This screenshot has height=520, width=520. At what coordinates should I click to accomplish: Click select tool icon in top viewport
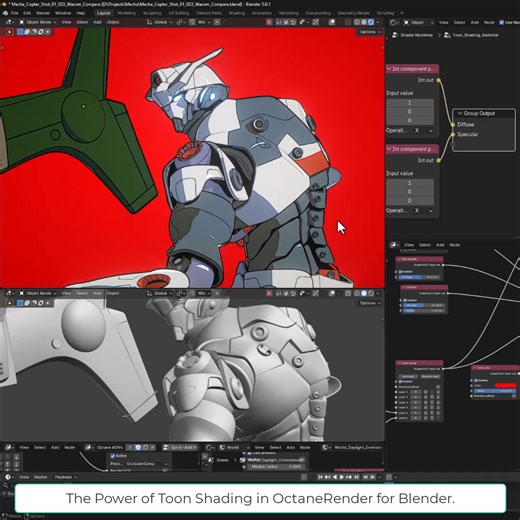(10, 32)
